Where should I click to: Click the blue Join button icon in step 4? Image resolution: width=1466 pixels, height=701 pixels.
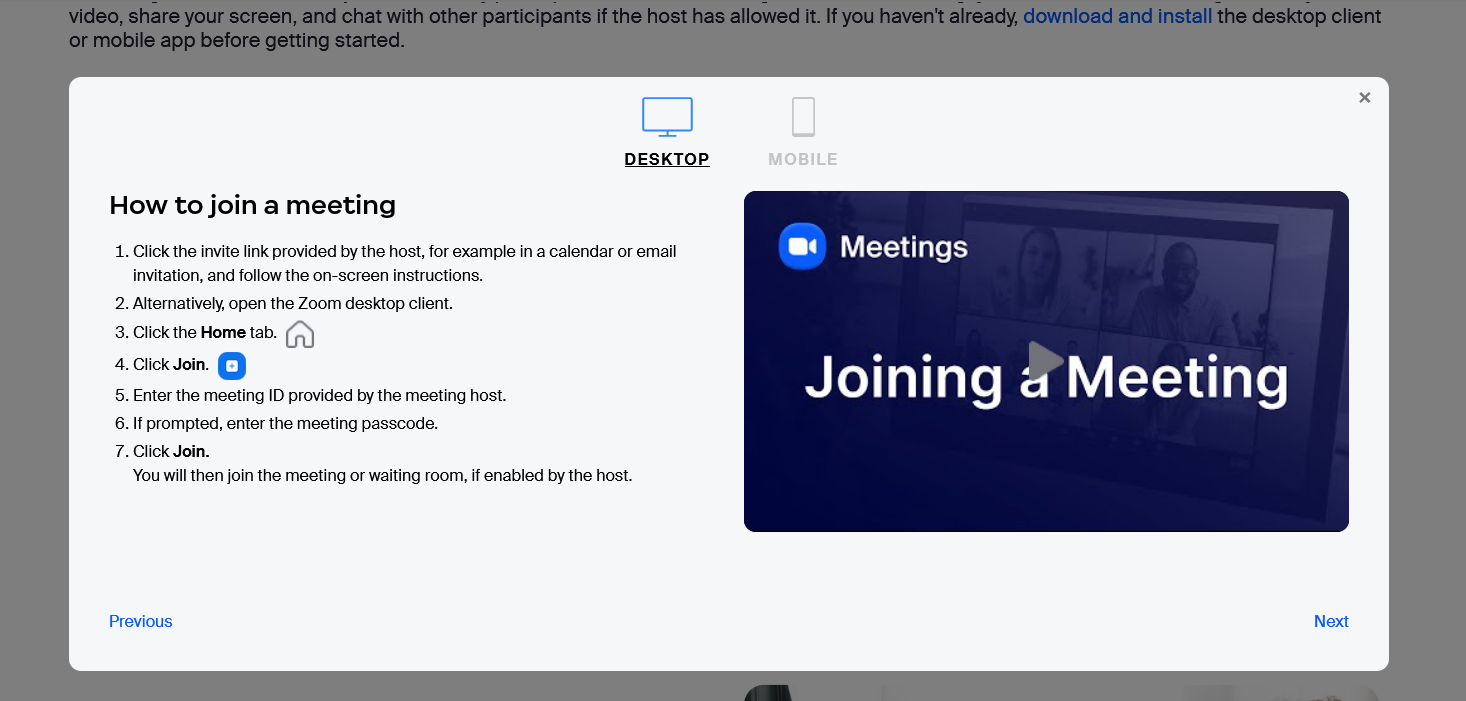[x=231, y=365]
